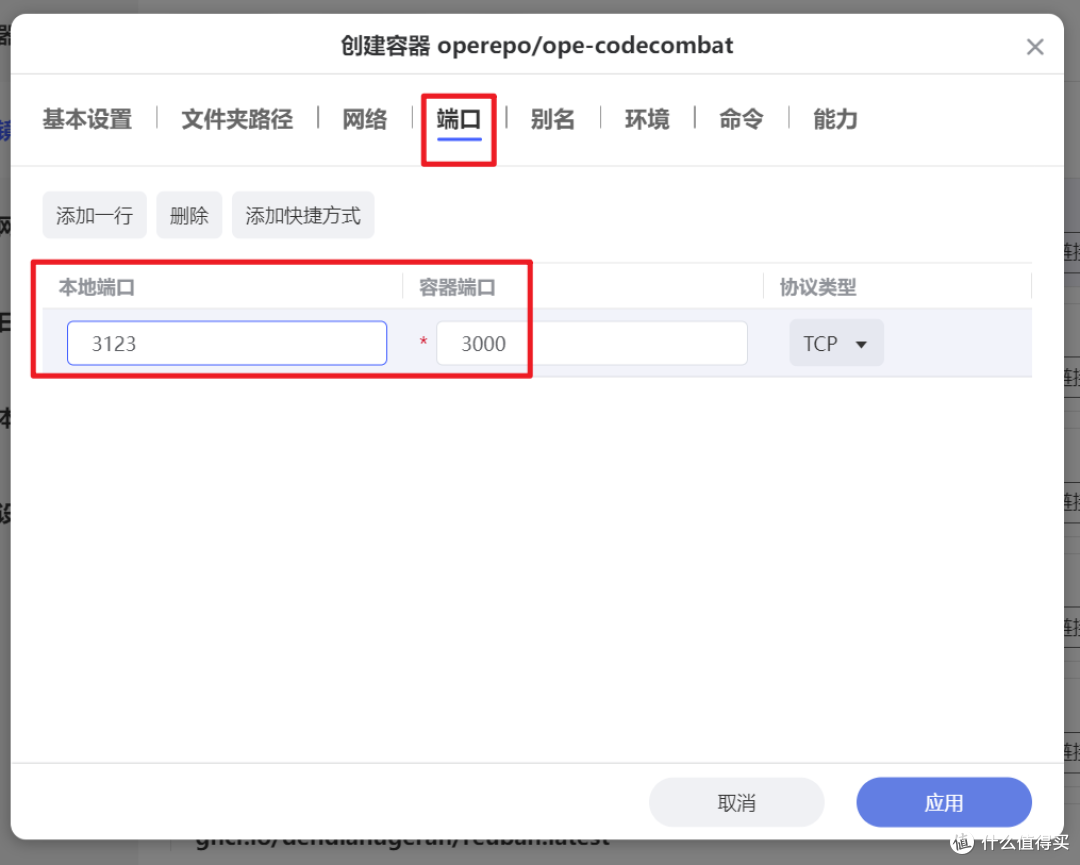Click 添加快捷方式 to add a shortcut
This screenshot has width=1080, height=865.
303,215
